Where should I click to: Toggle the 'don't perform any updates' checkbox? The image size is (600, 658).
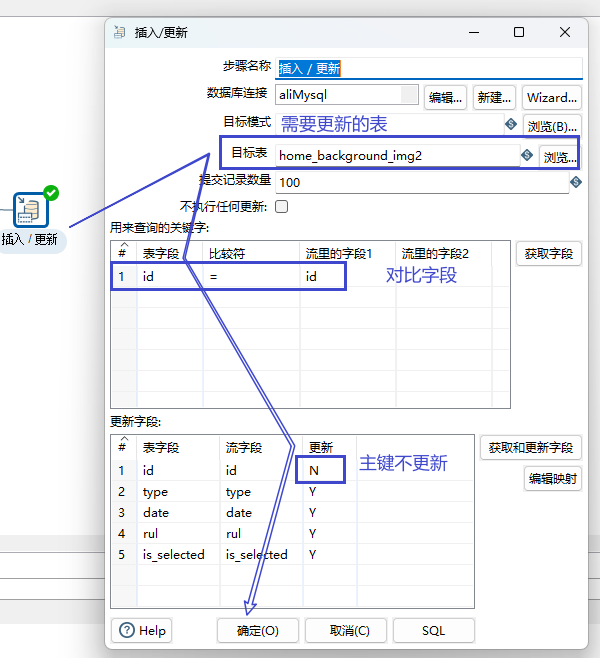coord(281,207)
